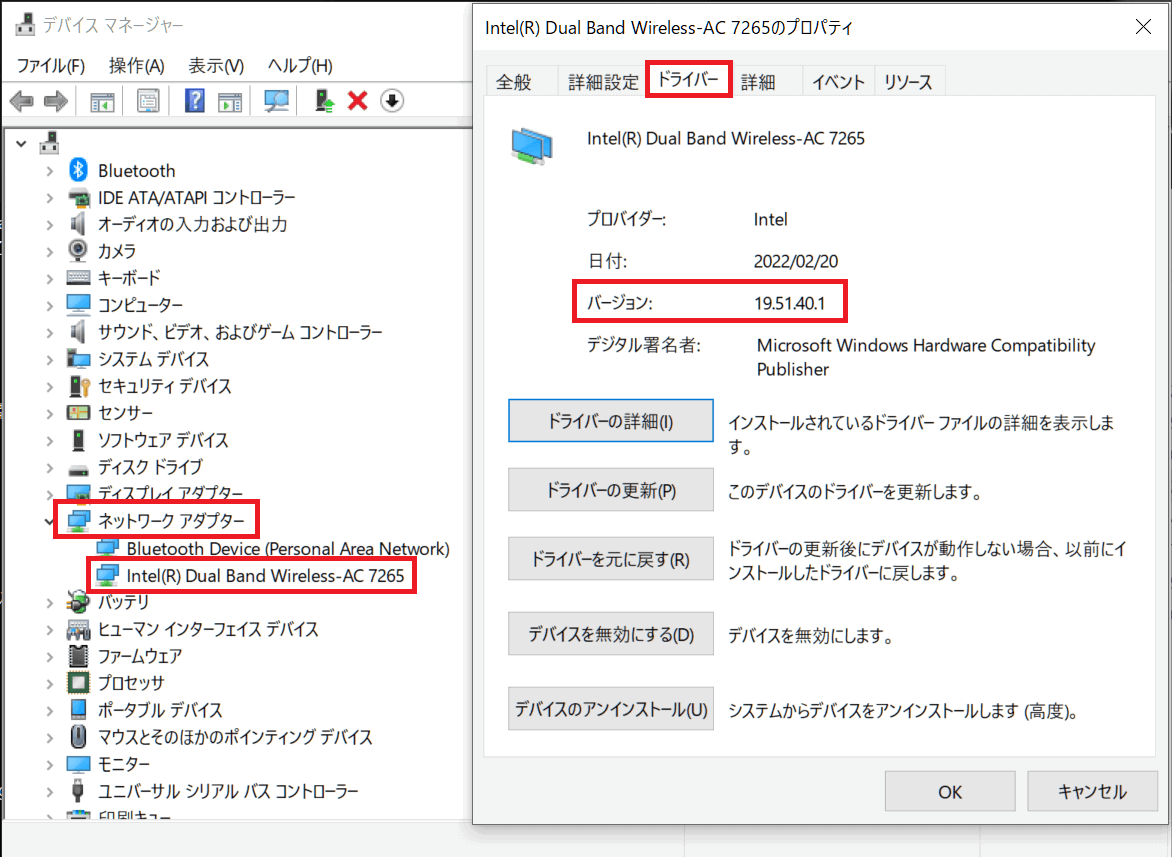Click the キャンセル button
This screenshot has width=1172, height=857.
point(1092,791)
